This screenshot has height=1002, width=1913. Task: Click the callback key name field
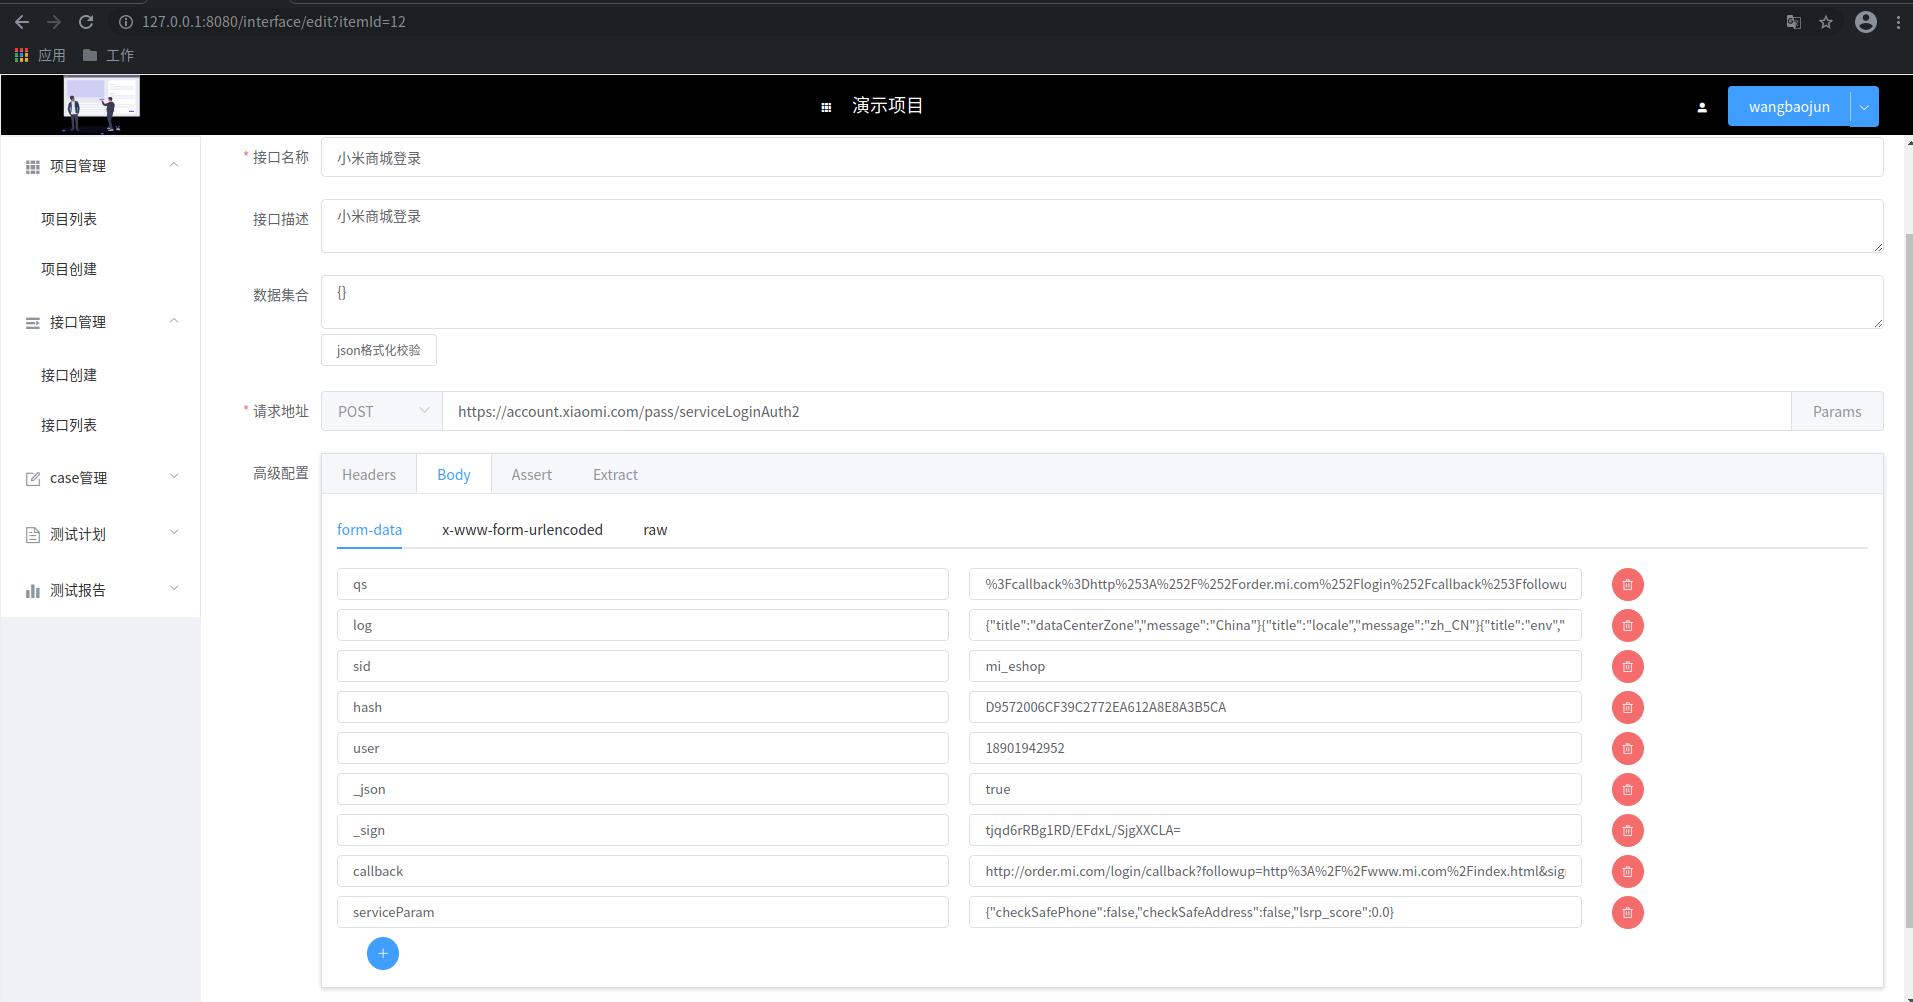point(643,871)
